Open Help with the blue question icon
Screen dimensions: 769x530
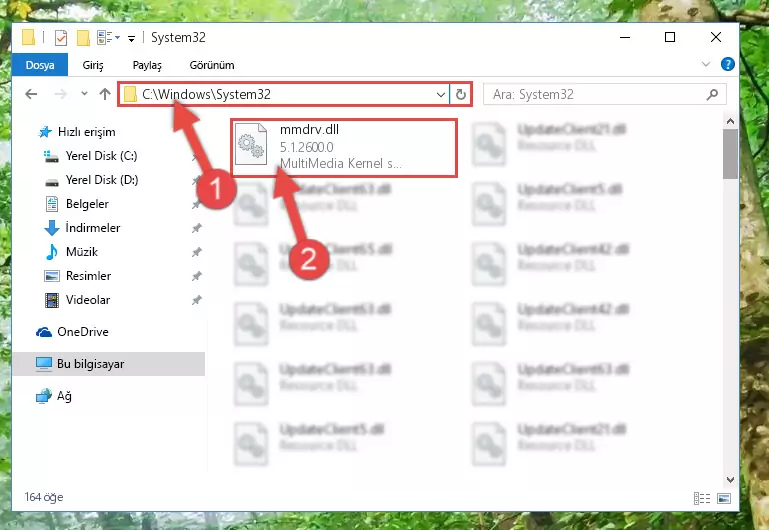(727, 64)
